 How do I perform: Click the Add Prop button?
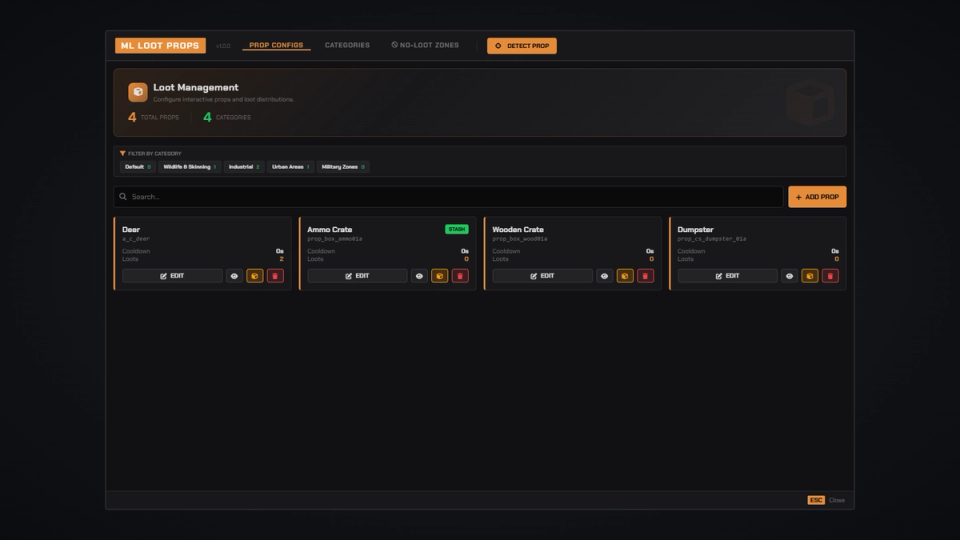817,197
